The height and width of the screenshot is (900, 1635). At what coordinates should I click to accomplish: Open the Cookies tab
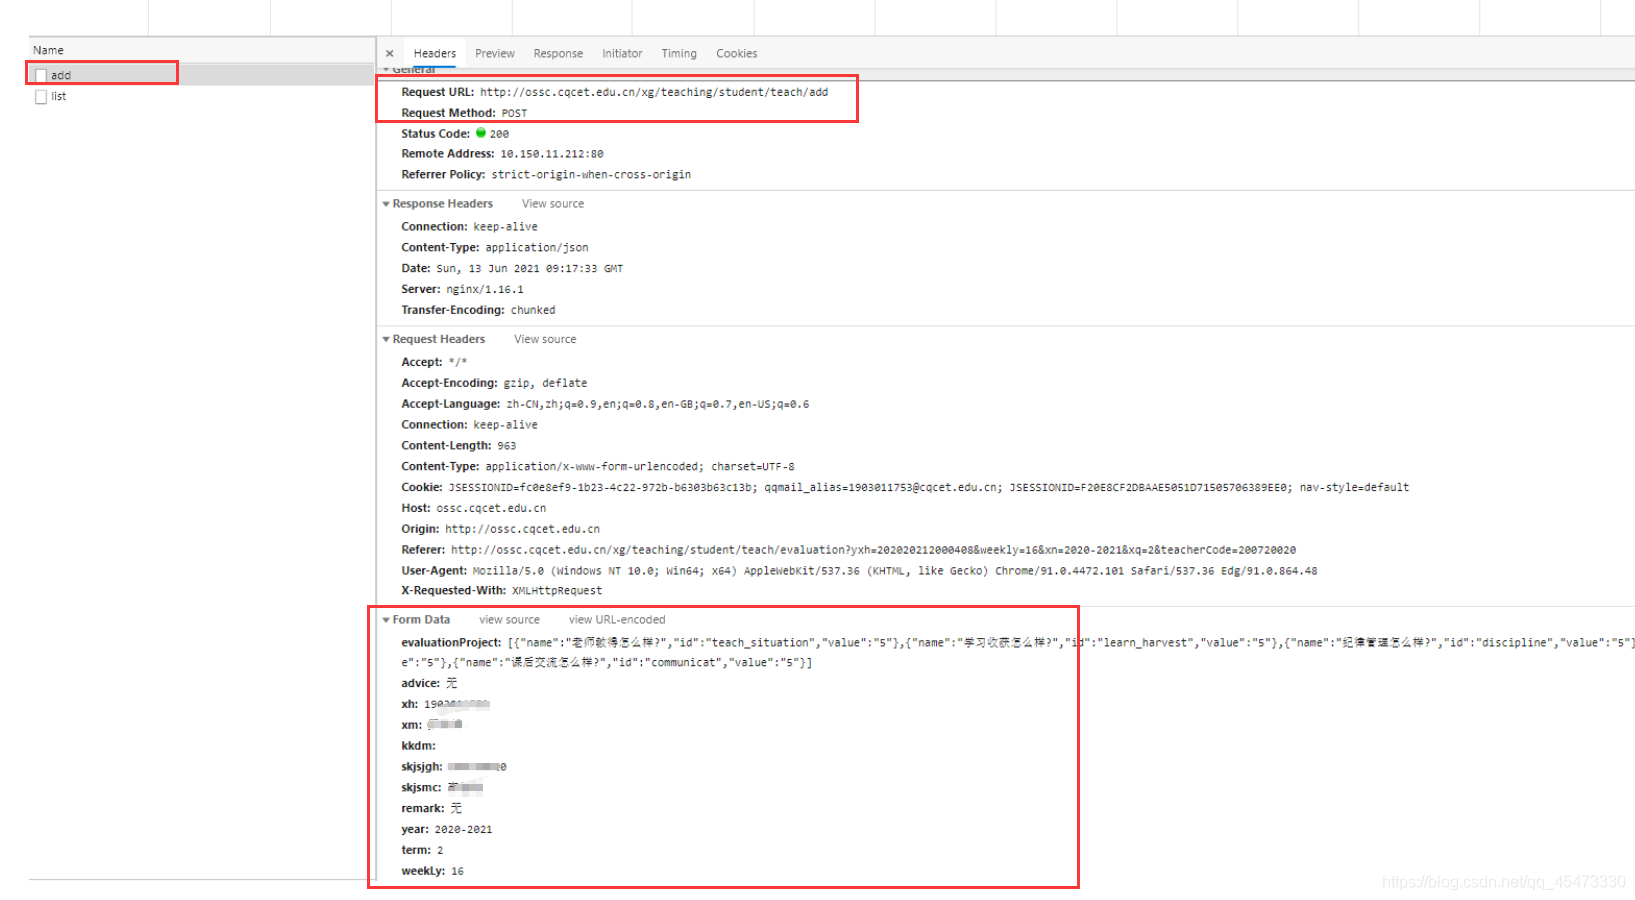736,54
